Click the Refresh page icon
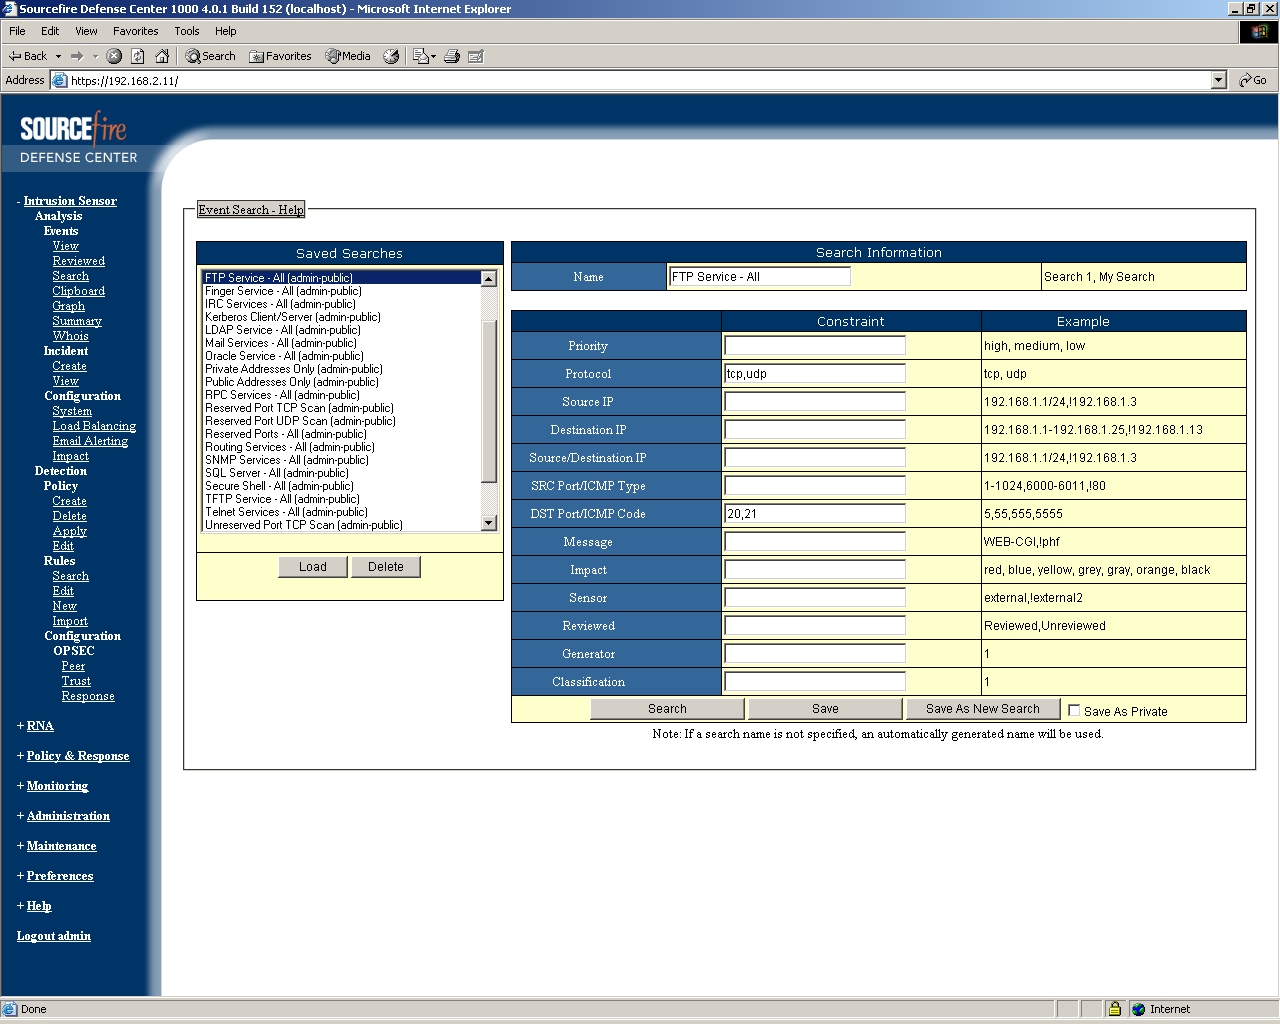The image size is (1280, 1024). pyautogui.click(x=138, y=56)
